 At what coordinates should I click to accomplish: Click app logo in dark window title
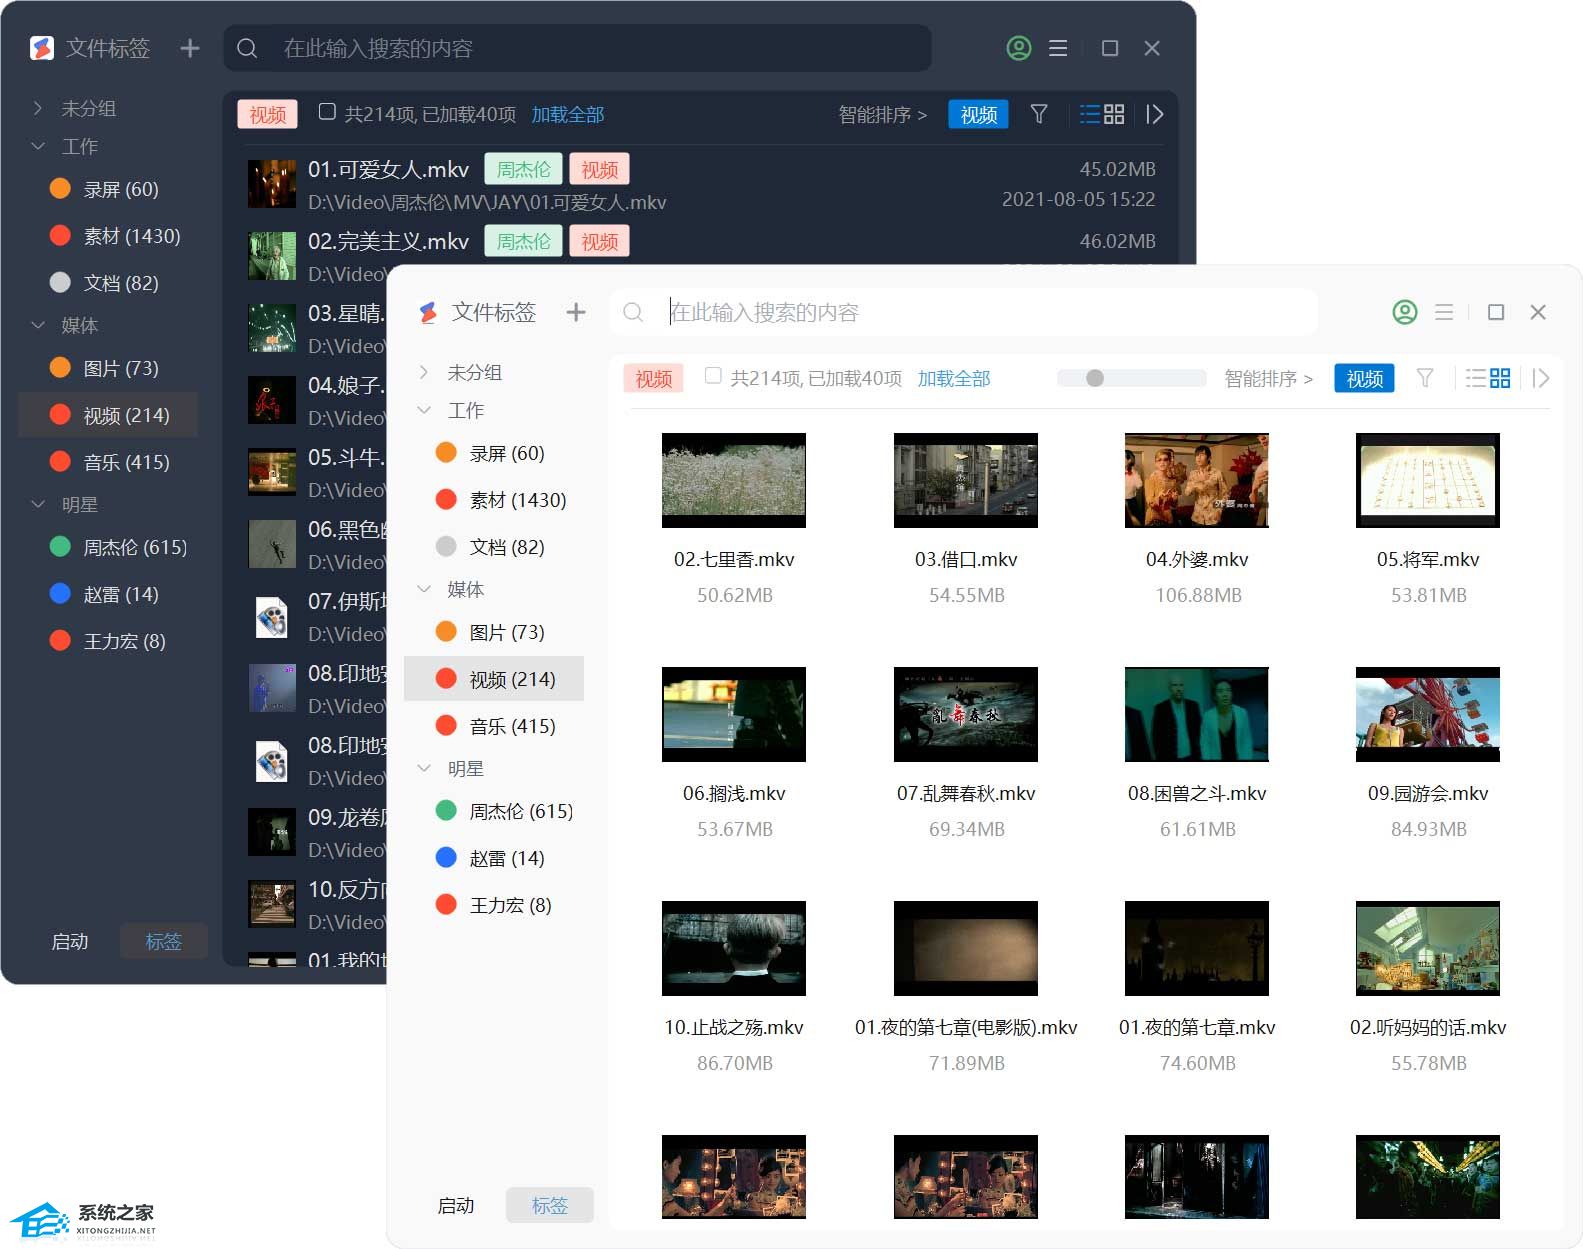click(42, 48)
